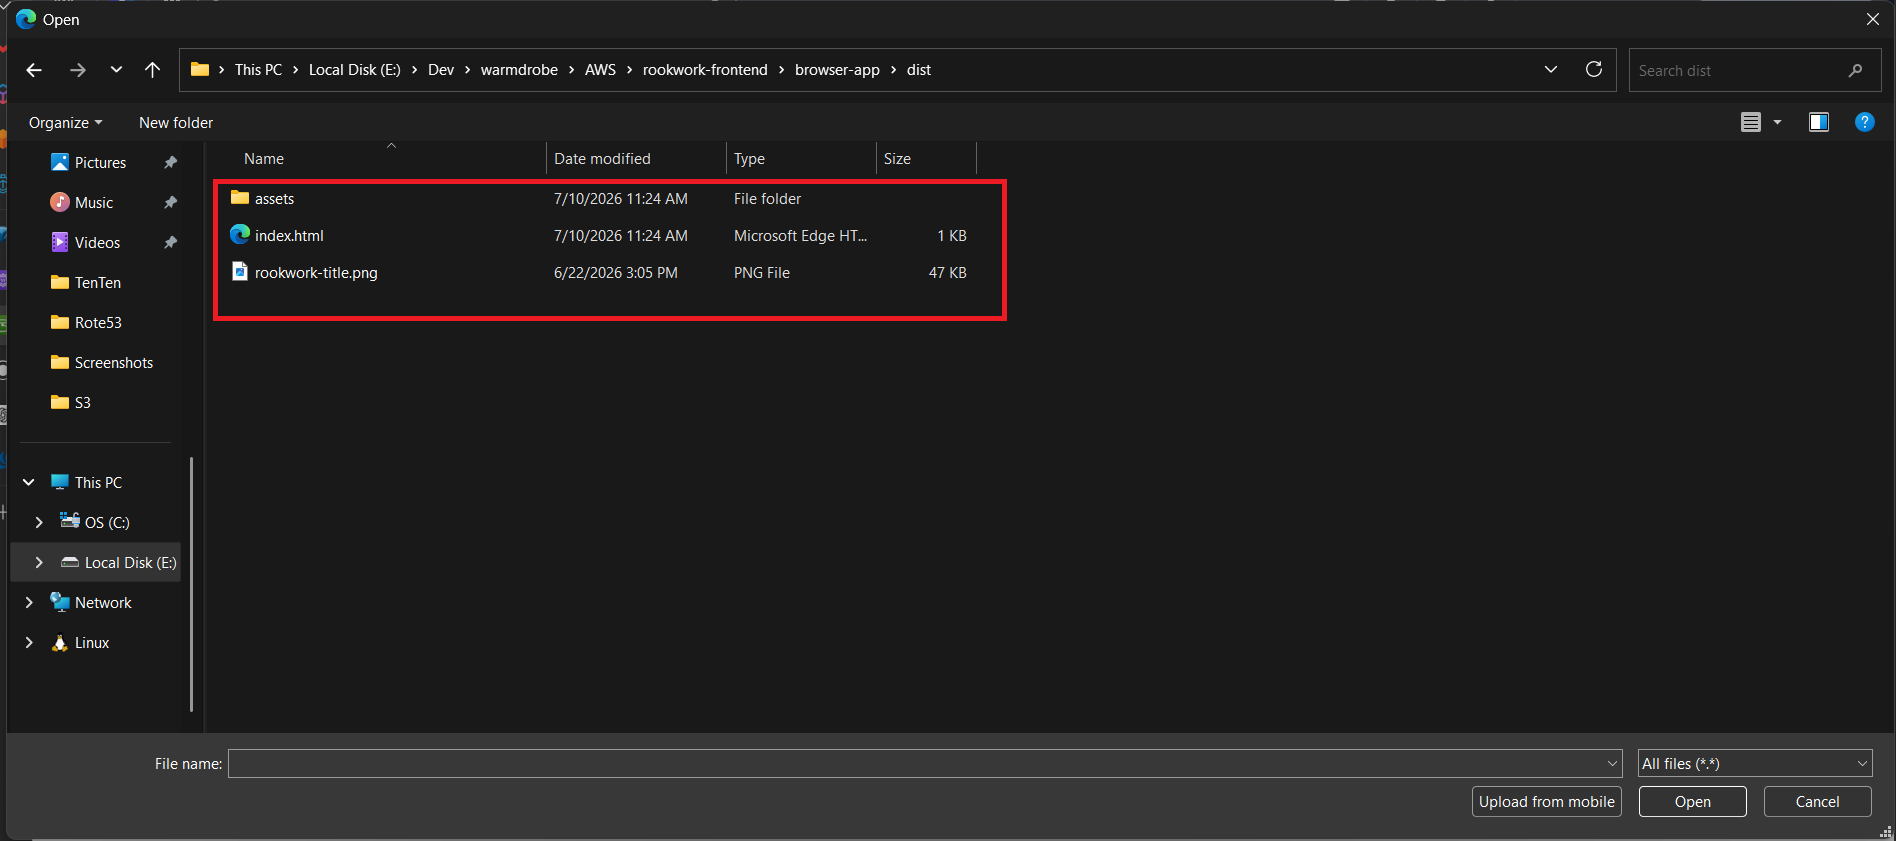Collapse the This PC tree node
The height and width of the screenshot is (841, 1896).
(x=29, y=482)
